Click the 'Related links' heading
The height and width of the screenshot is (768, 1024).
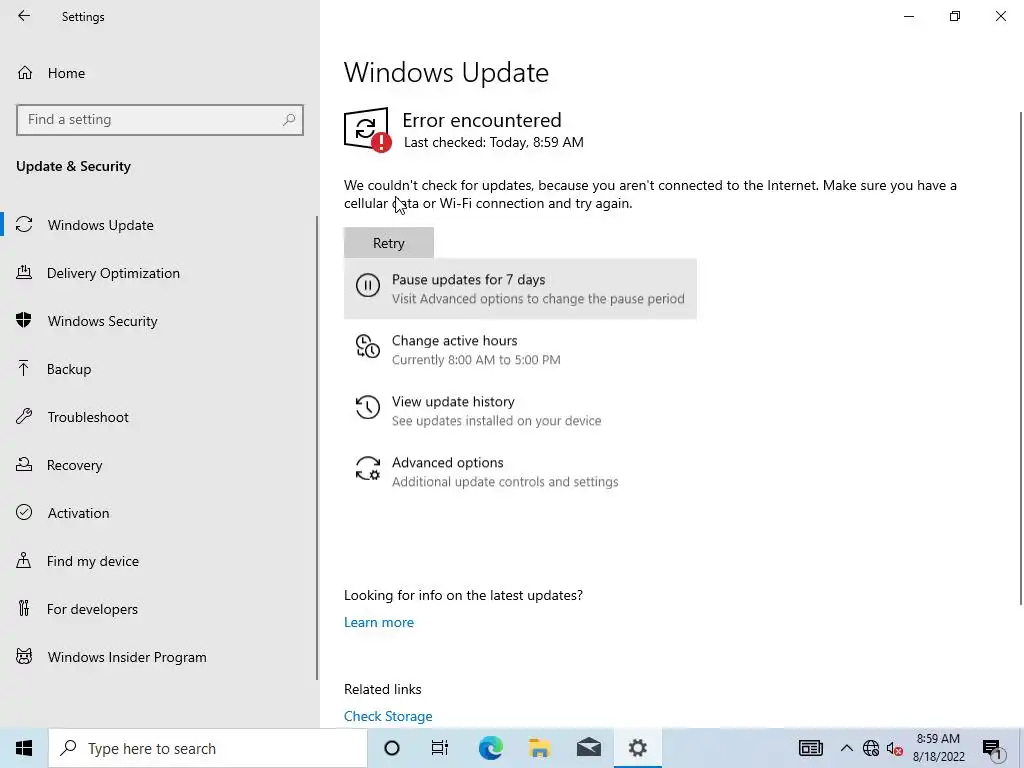(383, 690)
